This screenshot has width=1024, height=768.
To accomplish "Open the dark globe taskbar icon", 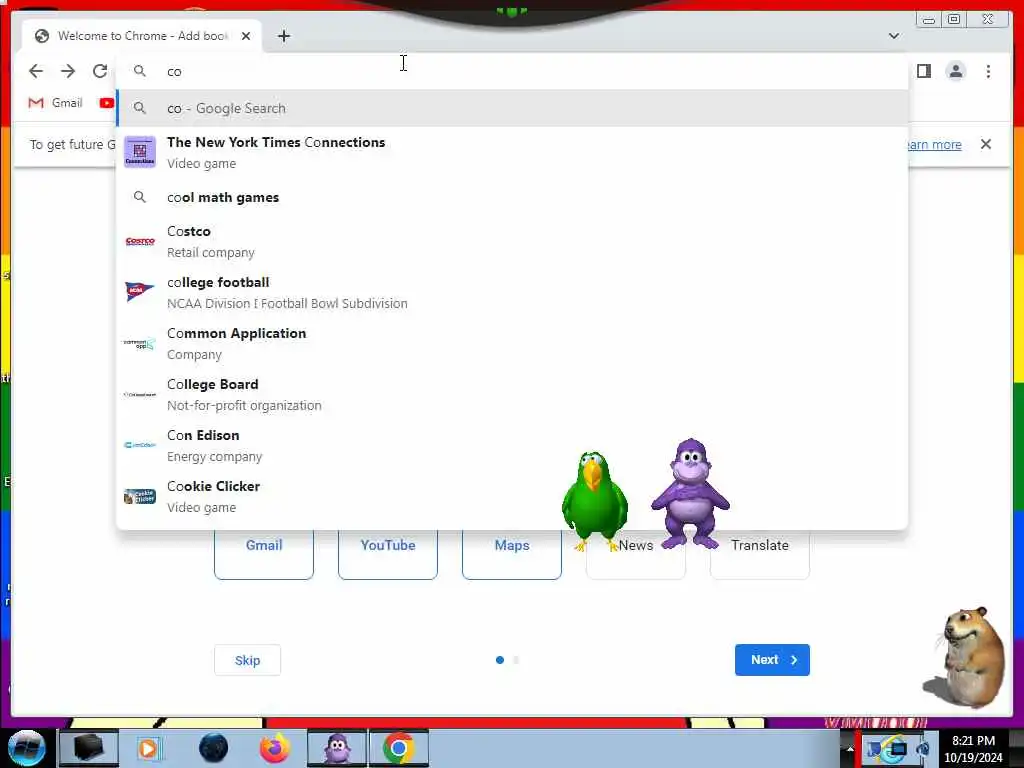I will (x=213, y=748).
